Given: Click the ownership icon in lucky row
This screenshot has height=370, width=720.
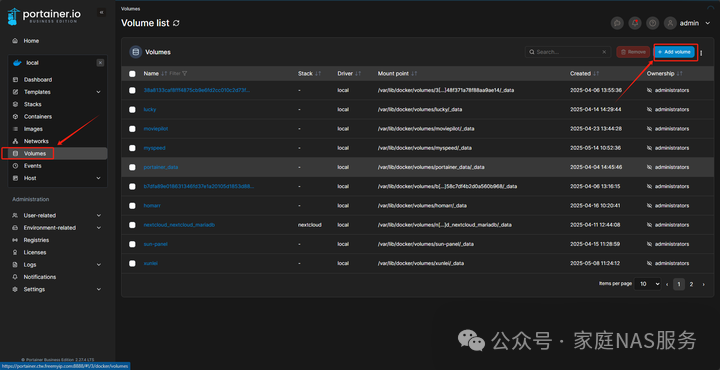Looking at the screenshot, I should 649,110.
